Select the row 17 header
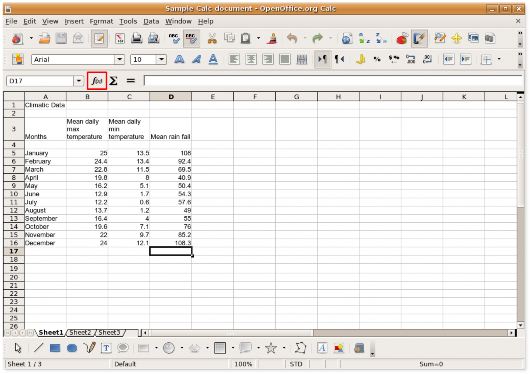 pyautogui.click(x=14, y=251)
